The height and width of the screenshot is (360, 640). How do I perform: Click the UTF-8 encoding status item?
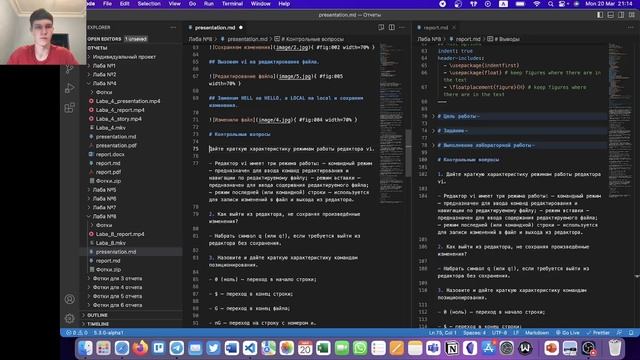499,333
